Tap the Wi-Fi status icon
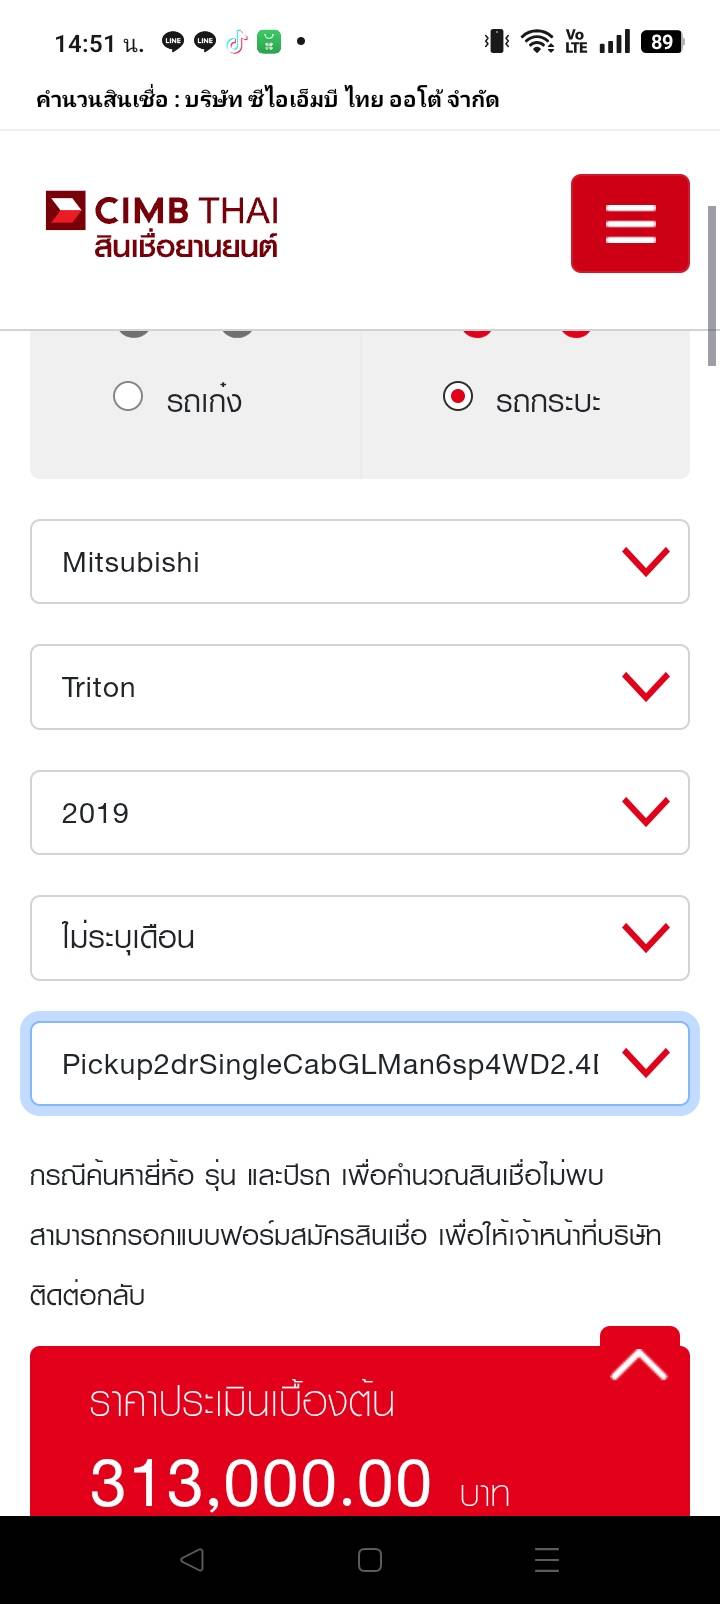 (538, 42)
